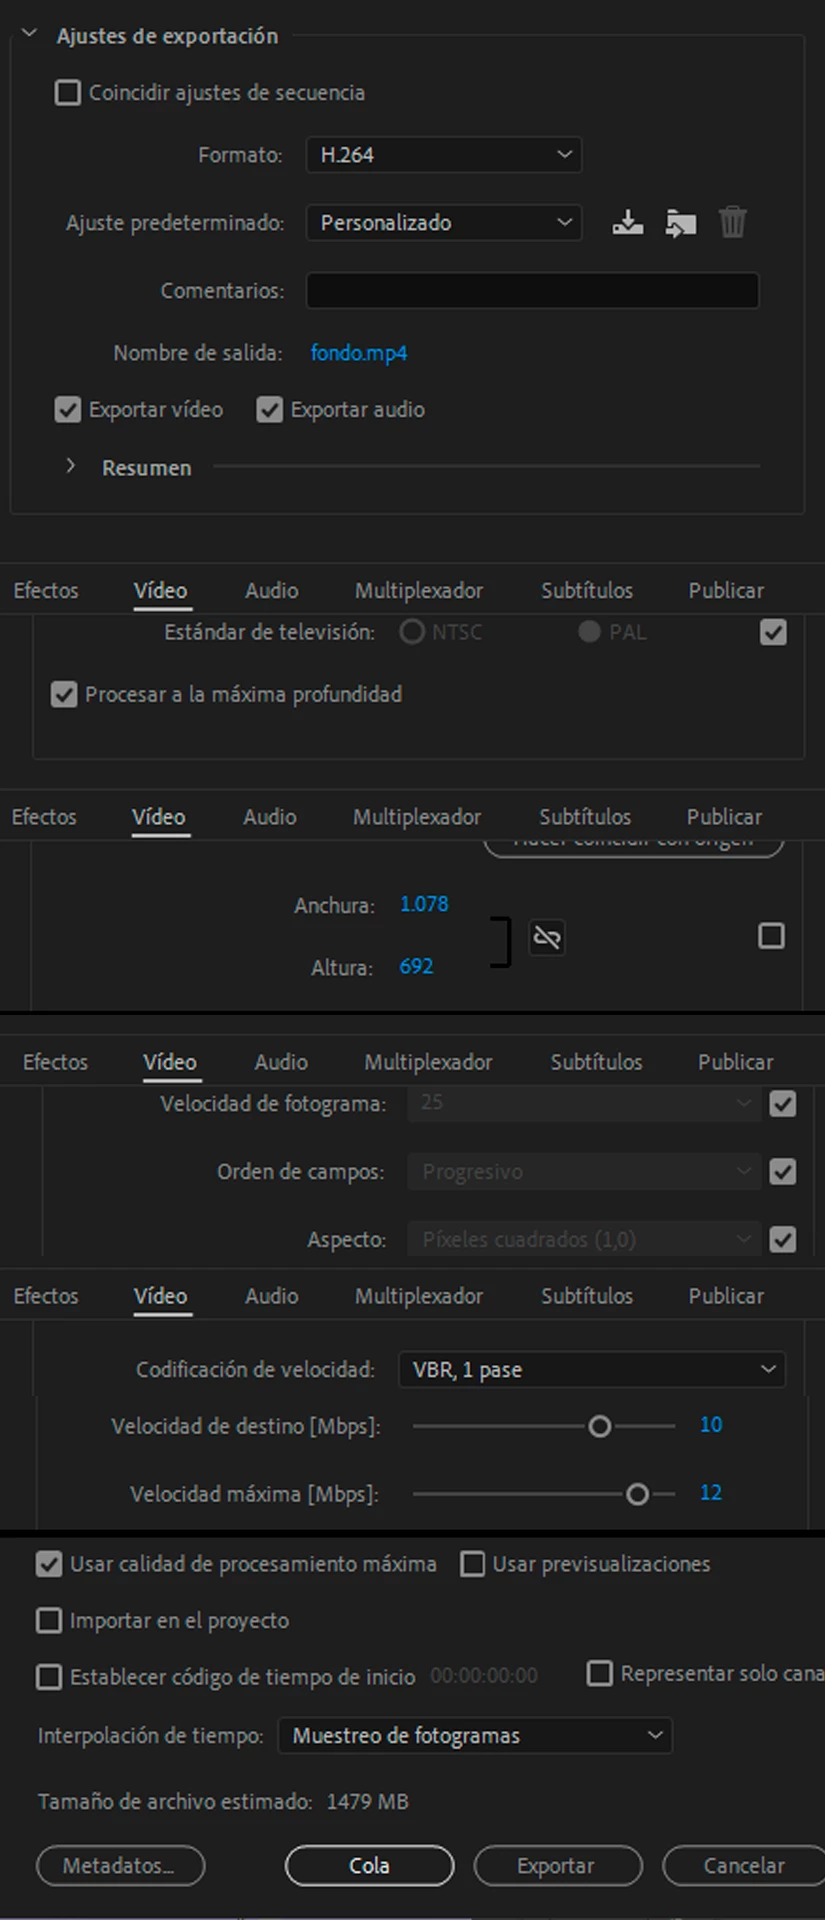The height and width of the screenshot is (1920, 825).
Task: Open Audio tab above Codificación de velocidad row
Action: 272,1295
